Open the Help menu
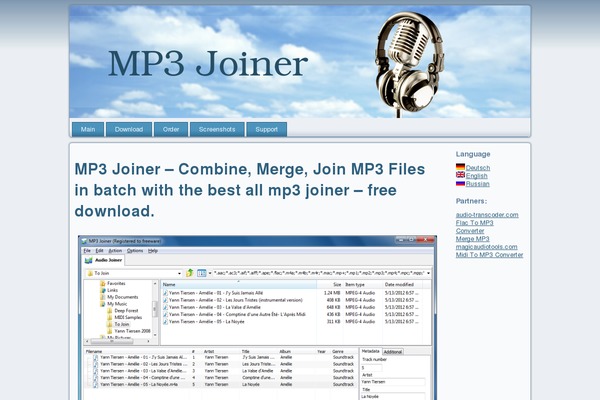The image size is (600, 400). tap(153, 251)
